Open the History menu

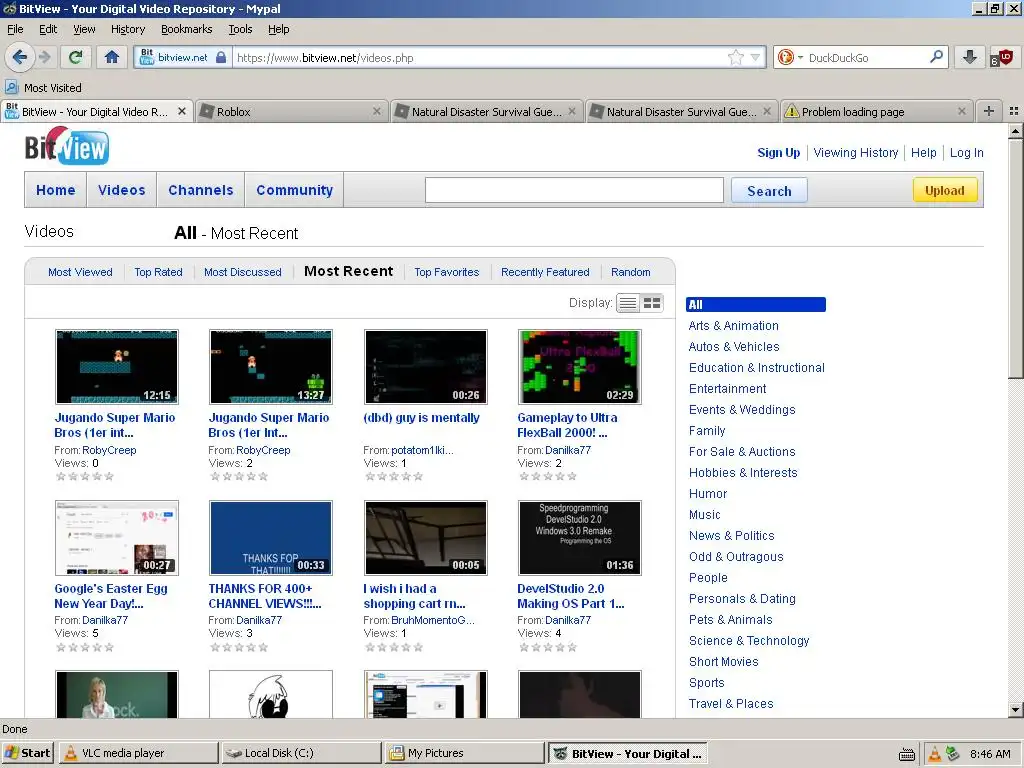(x=128, y=29)
